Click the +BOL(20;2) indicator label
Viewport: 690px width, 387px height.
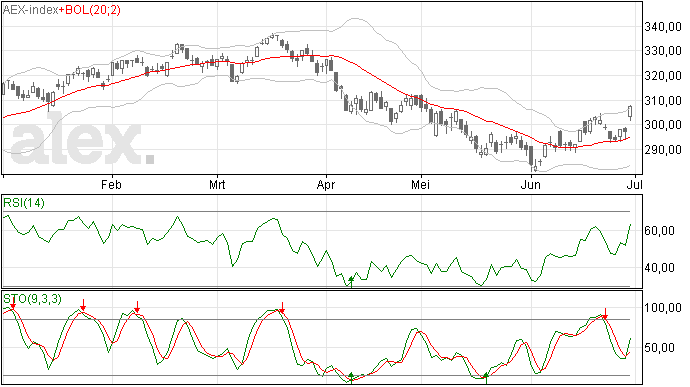tap(90, 10)
